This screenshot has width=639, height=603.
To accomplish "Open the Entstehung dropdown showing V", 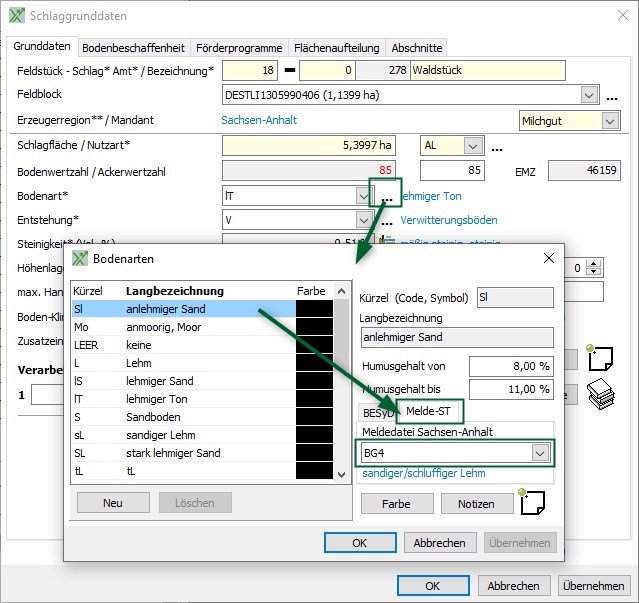I will click(364, 220).
